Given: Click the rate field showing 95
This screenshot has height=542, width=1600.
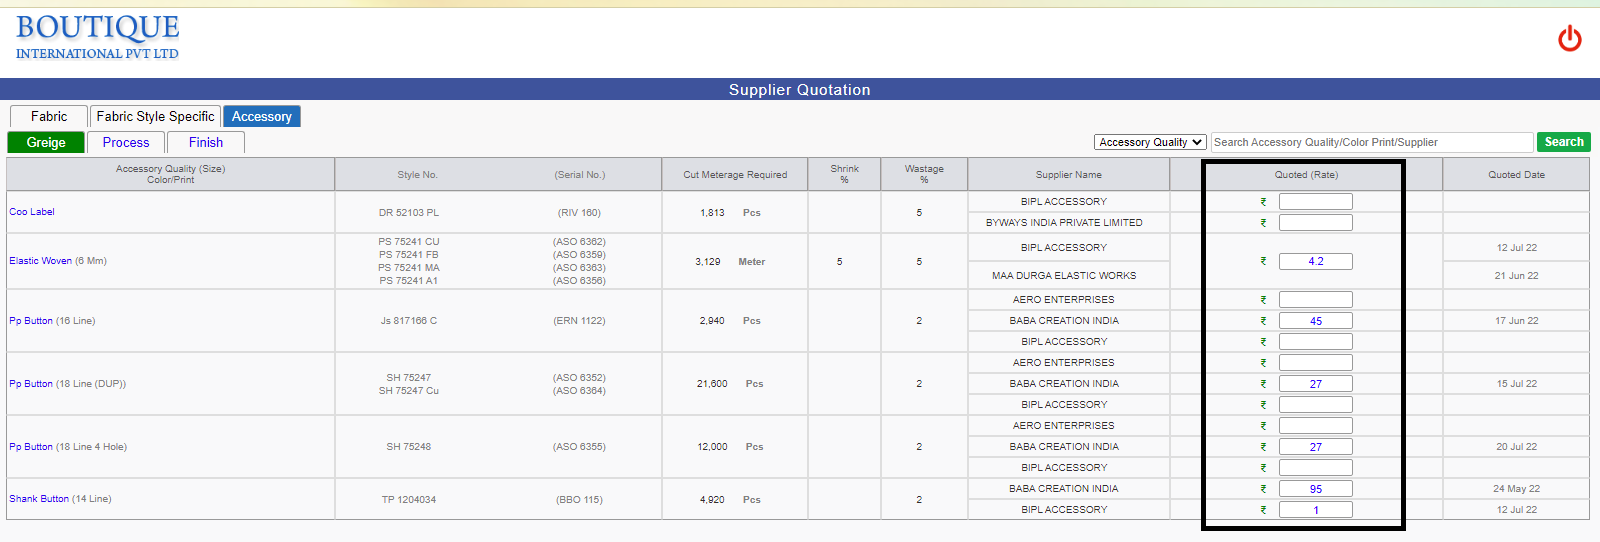Looking at the screenshot, I should (x=1316, y=489).
